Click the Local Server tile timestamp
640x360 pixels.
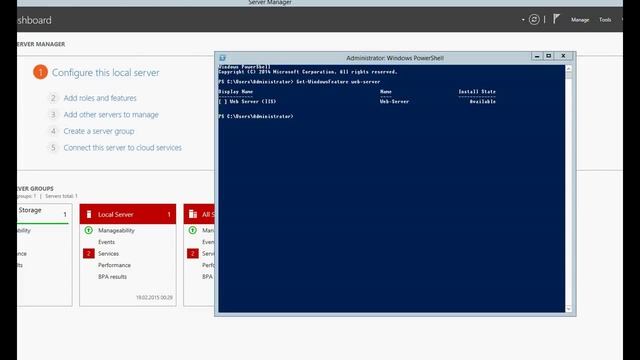[x=154, y=298]
